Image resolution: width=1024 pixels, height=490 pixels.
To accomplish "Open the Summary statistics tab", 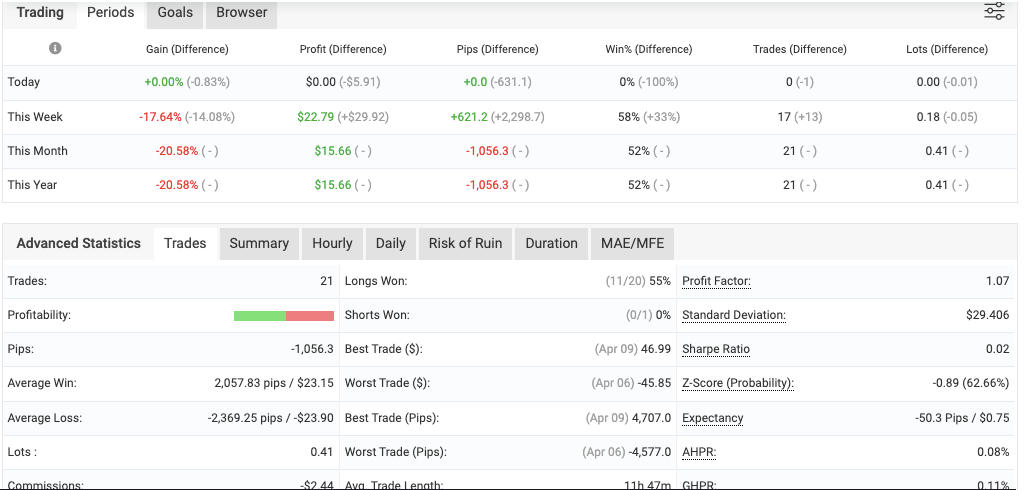I will coord(259,243).
